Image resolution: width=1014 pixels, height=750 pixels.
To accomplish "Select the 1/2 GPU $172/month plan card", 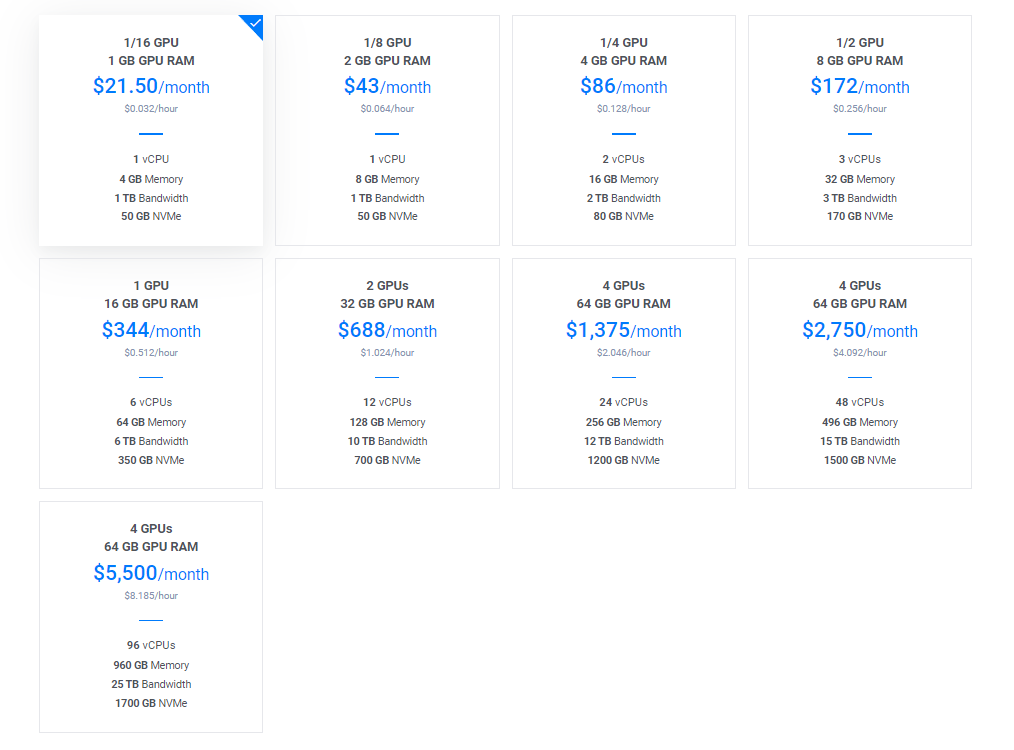I will [x=859, y=130].
